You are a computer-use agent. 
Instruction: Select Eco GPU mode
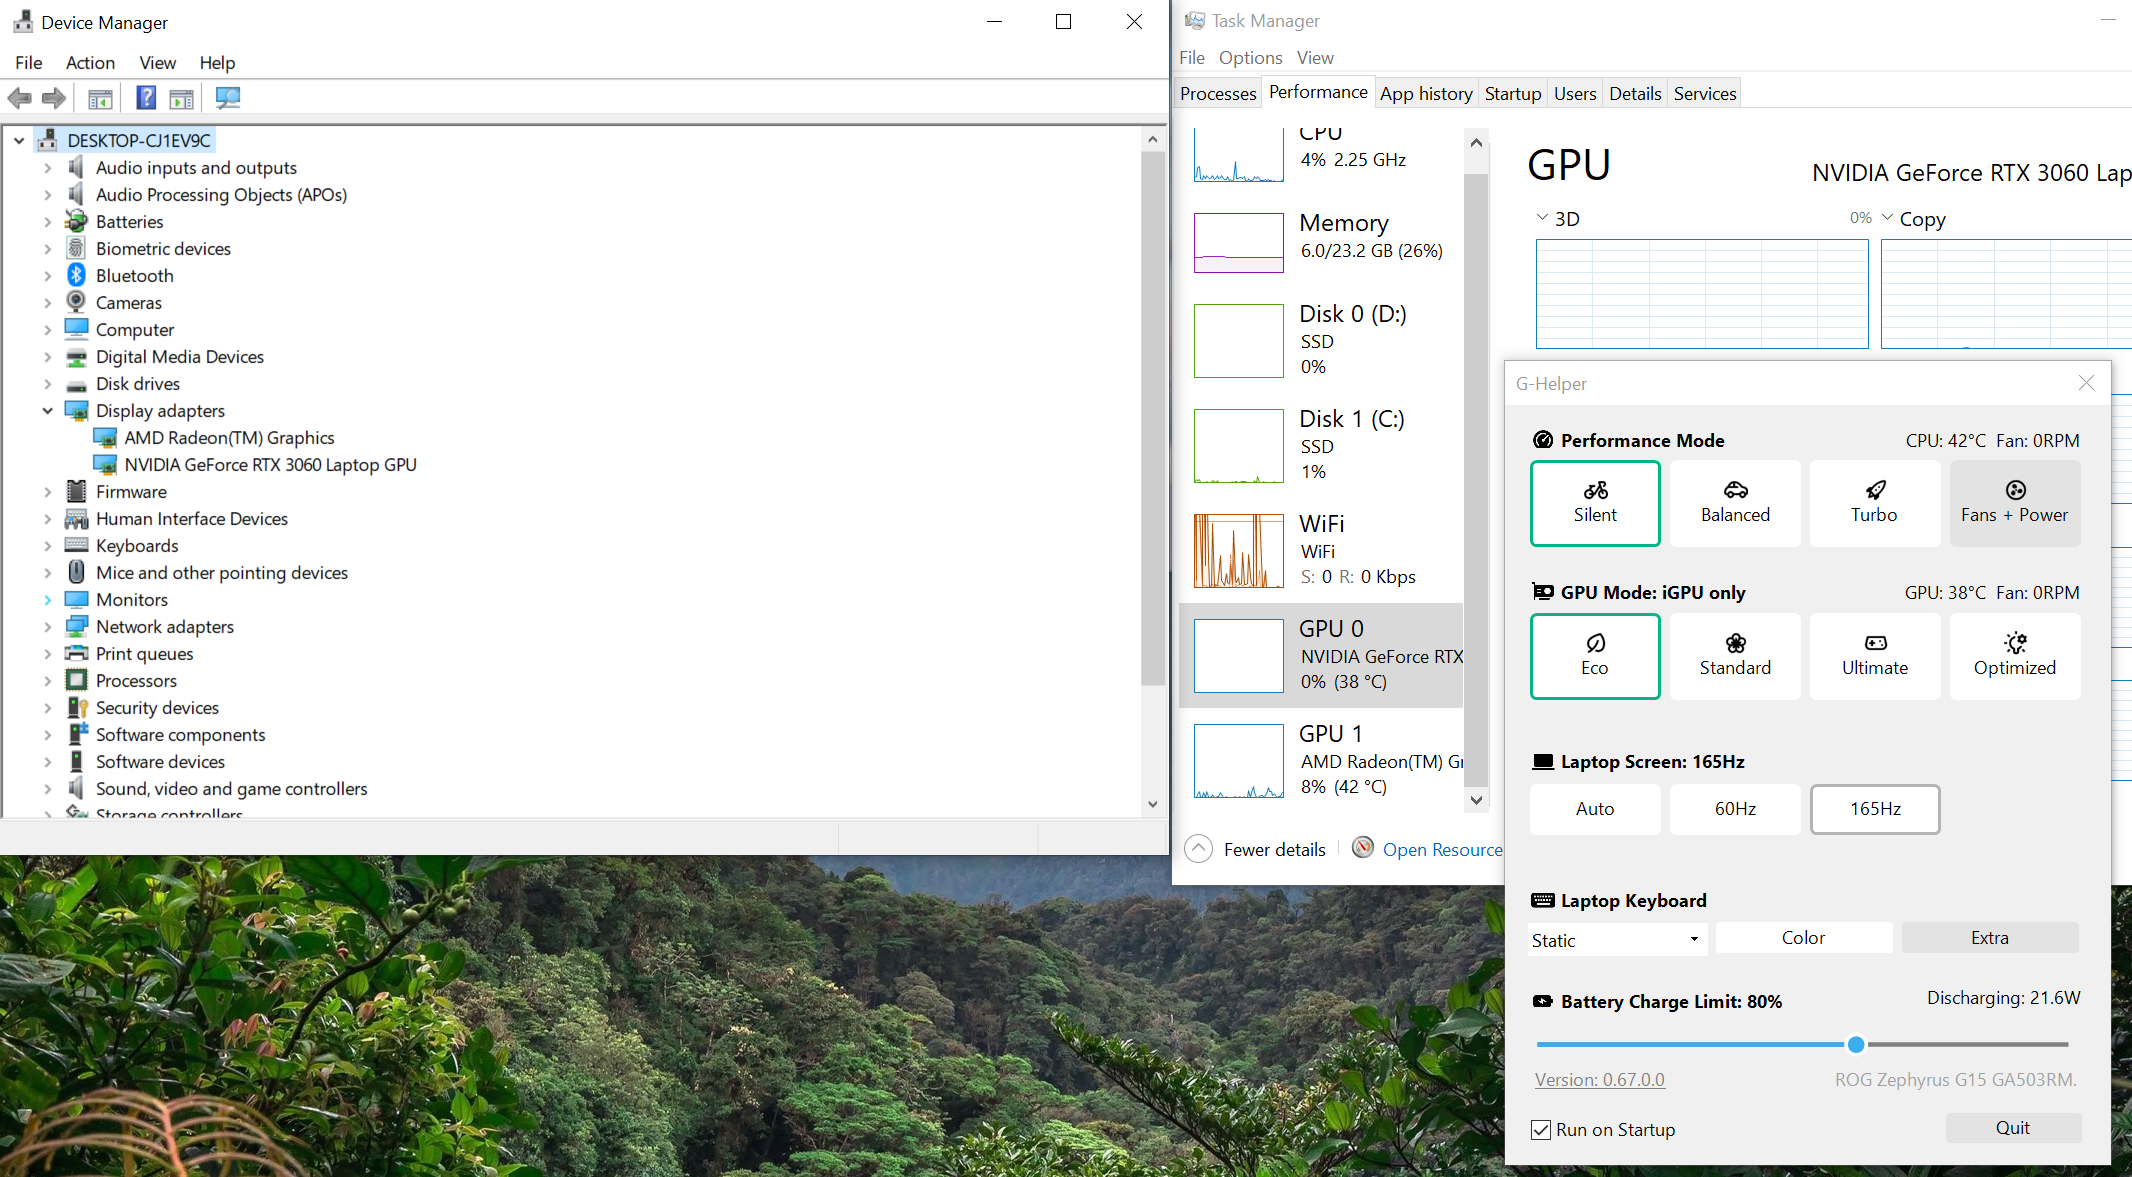coord(1595,656)
